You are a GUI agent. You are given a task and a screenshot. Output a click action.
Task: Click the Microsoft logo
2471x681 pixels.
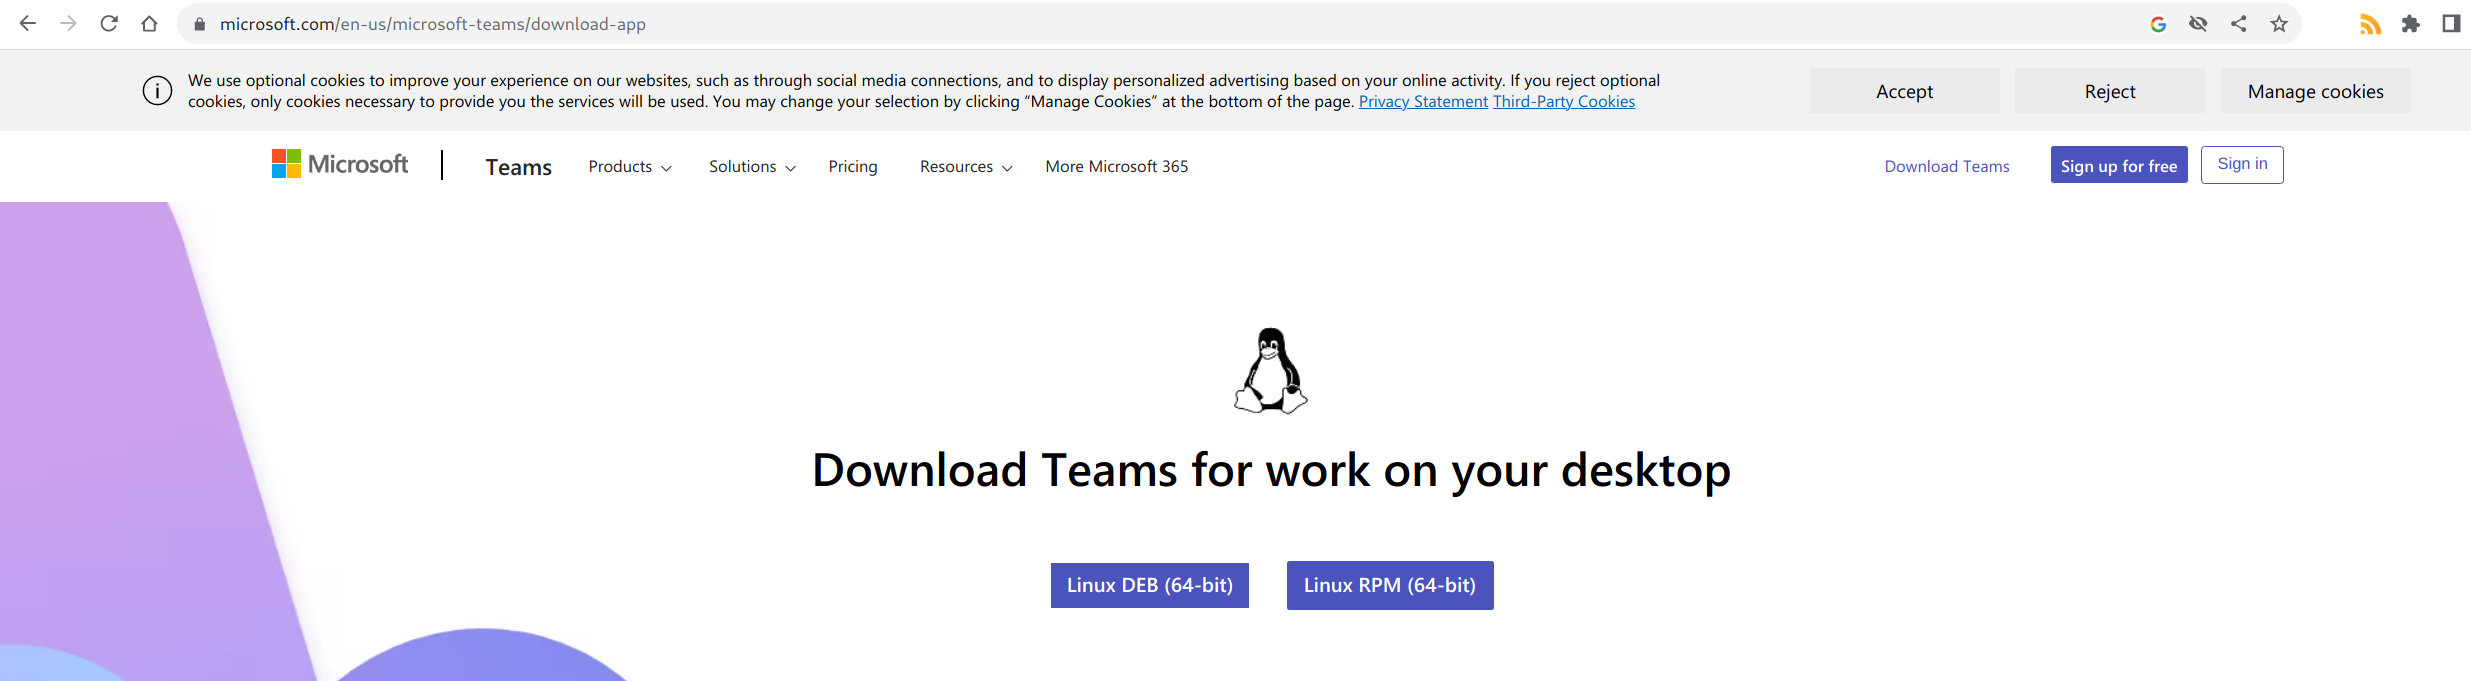(340, 164)
